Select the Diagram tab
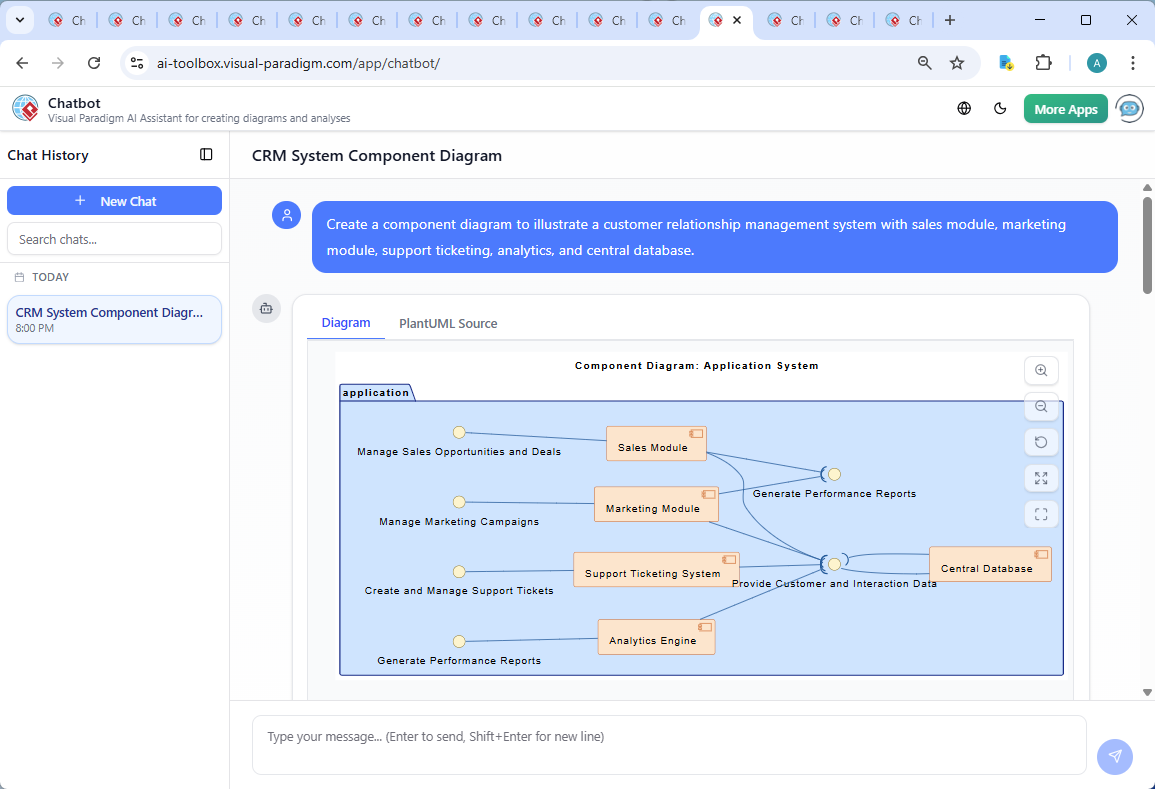This screenshot has width=1155, height=789. tap(346, 323)
